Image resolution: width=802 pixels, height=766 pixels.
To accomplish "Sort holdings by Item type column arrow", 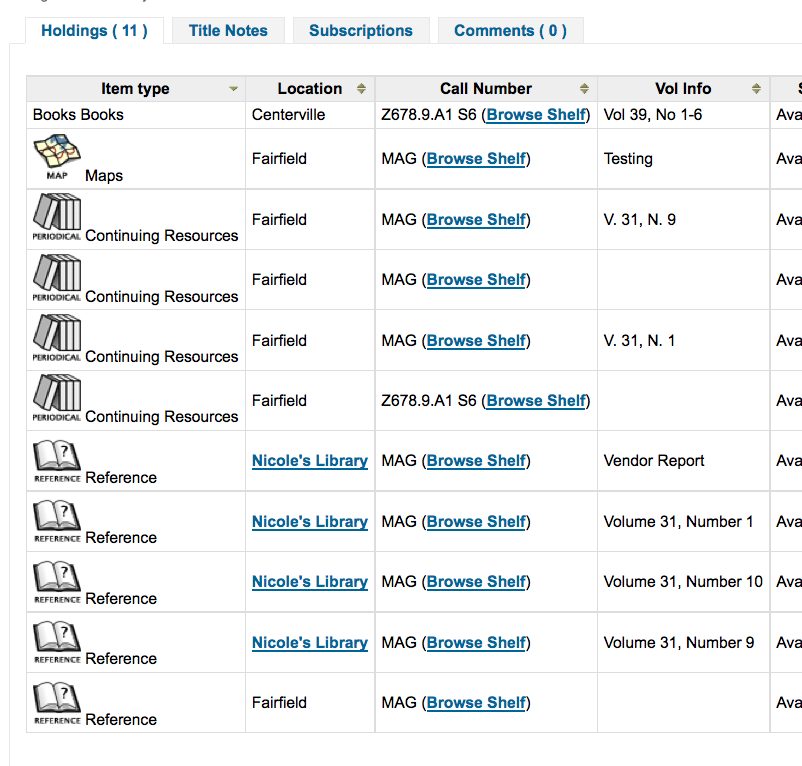I will tap(234, 89).
